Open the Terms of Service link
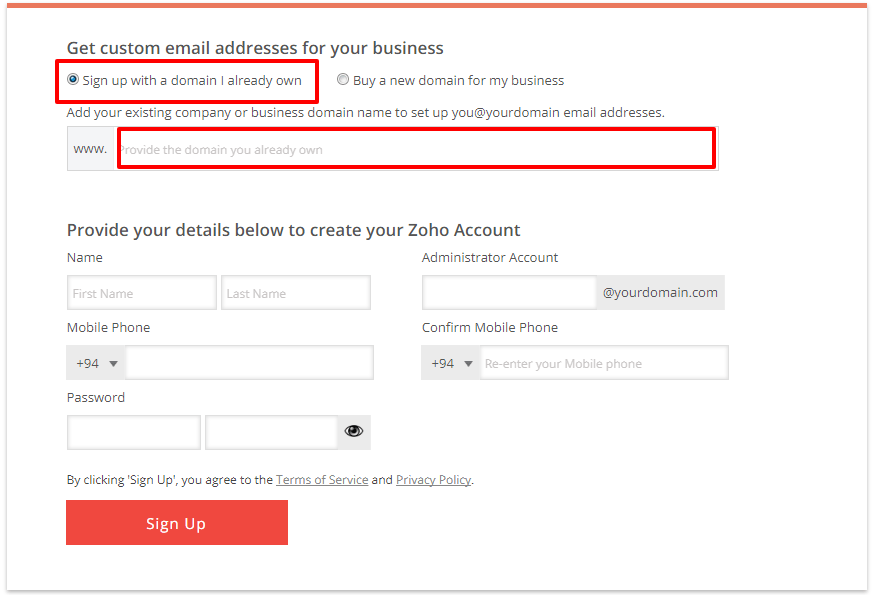Viewport: 876px width, 595px height. tap(322, 480)
